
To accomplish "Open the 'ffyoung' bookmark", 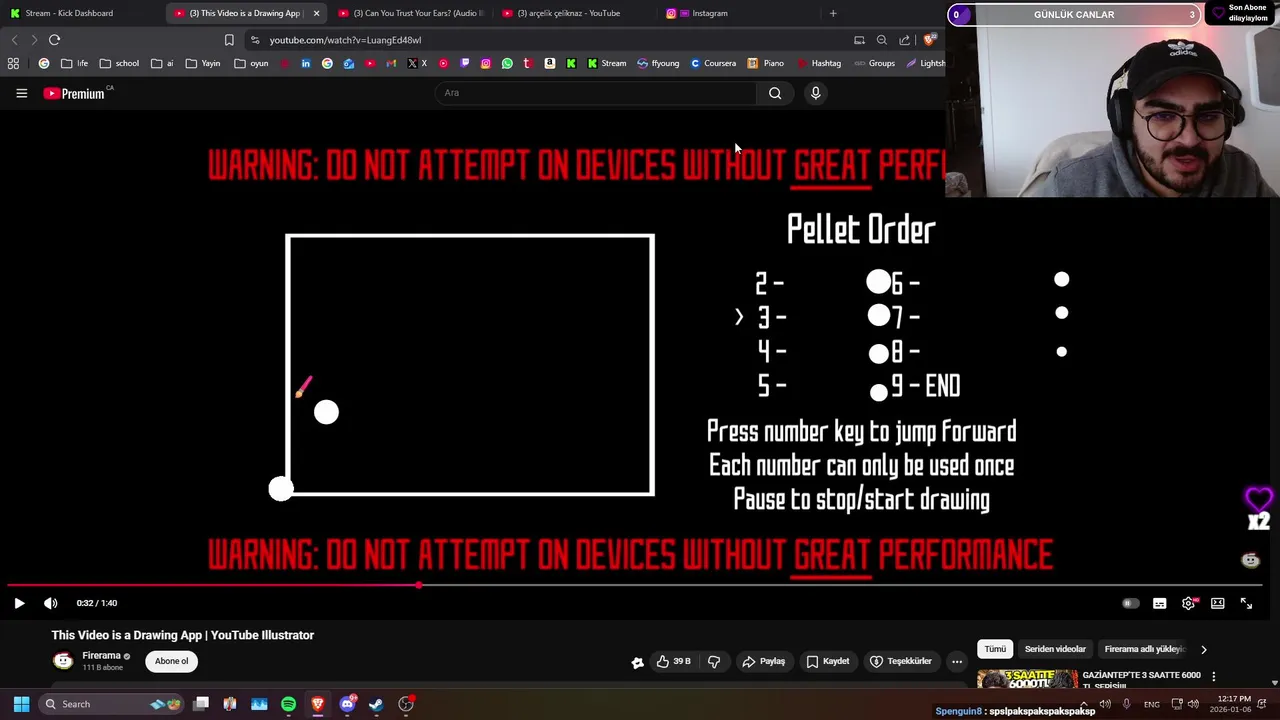I will pos(658,63).
